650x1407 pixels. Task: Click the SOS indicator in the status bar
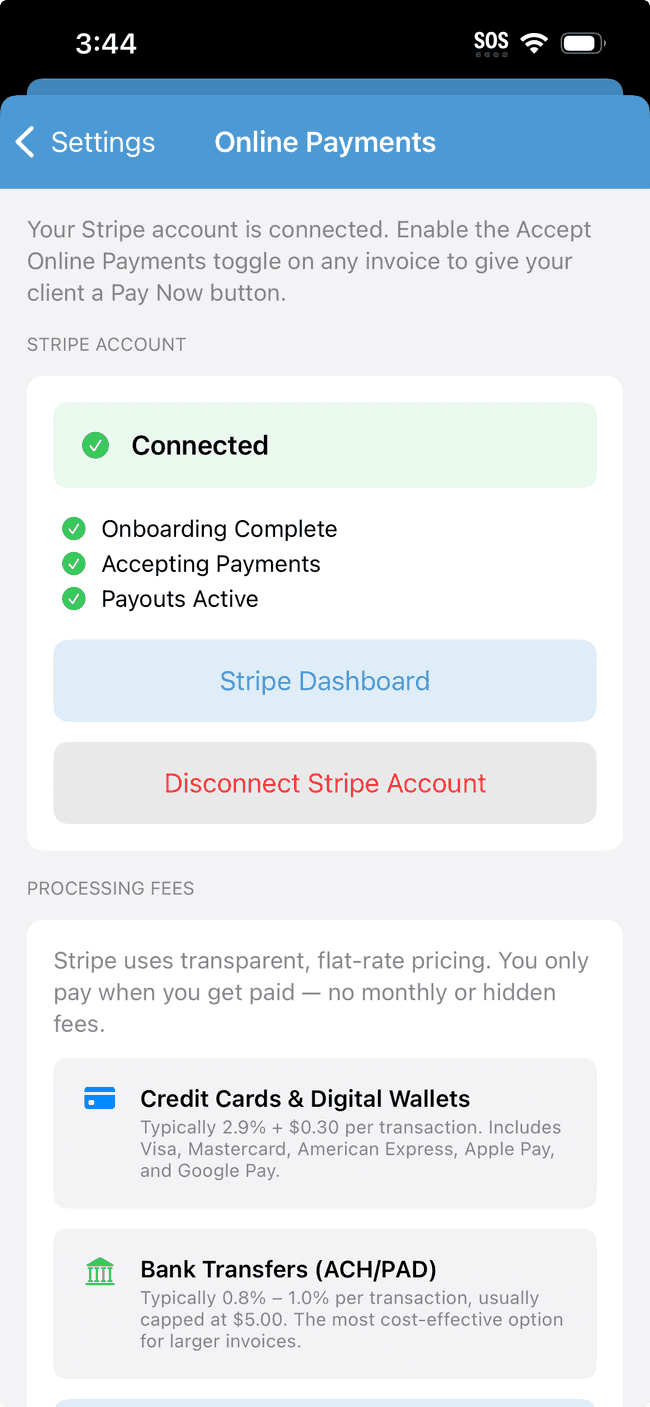coord(491,42)
